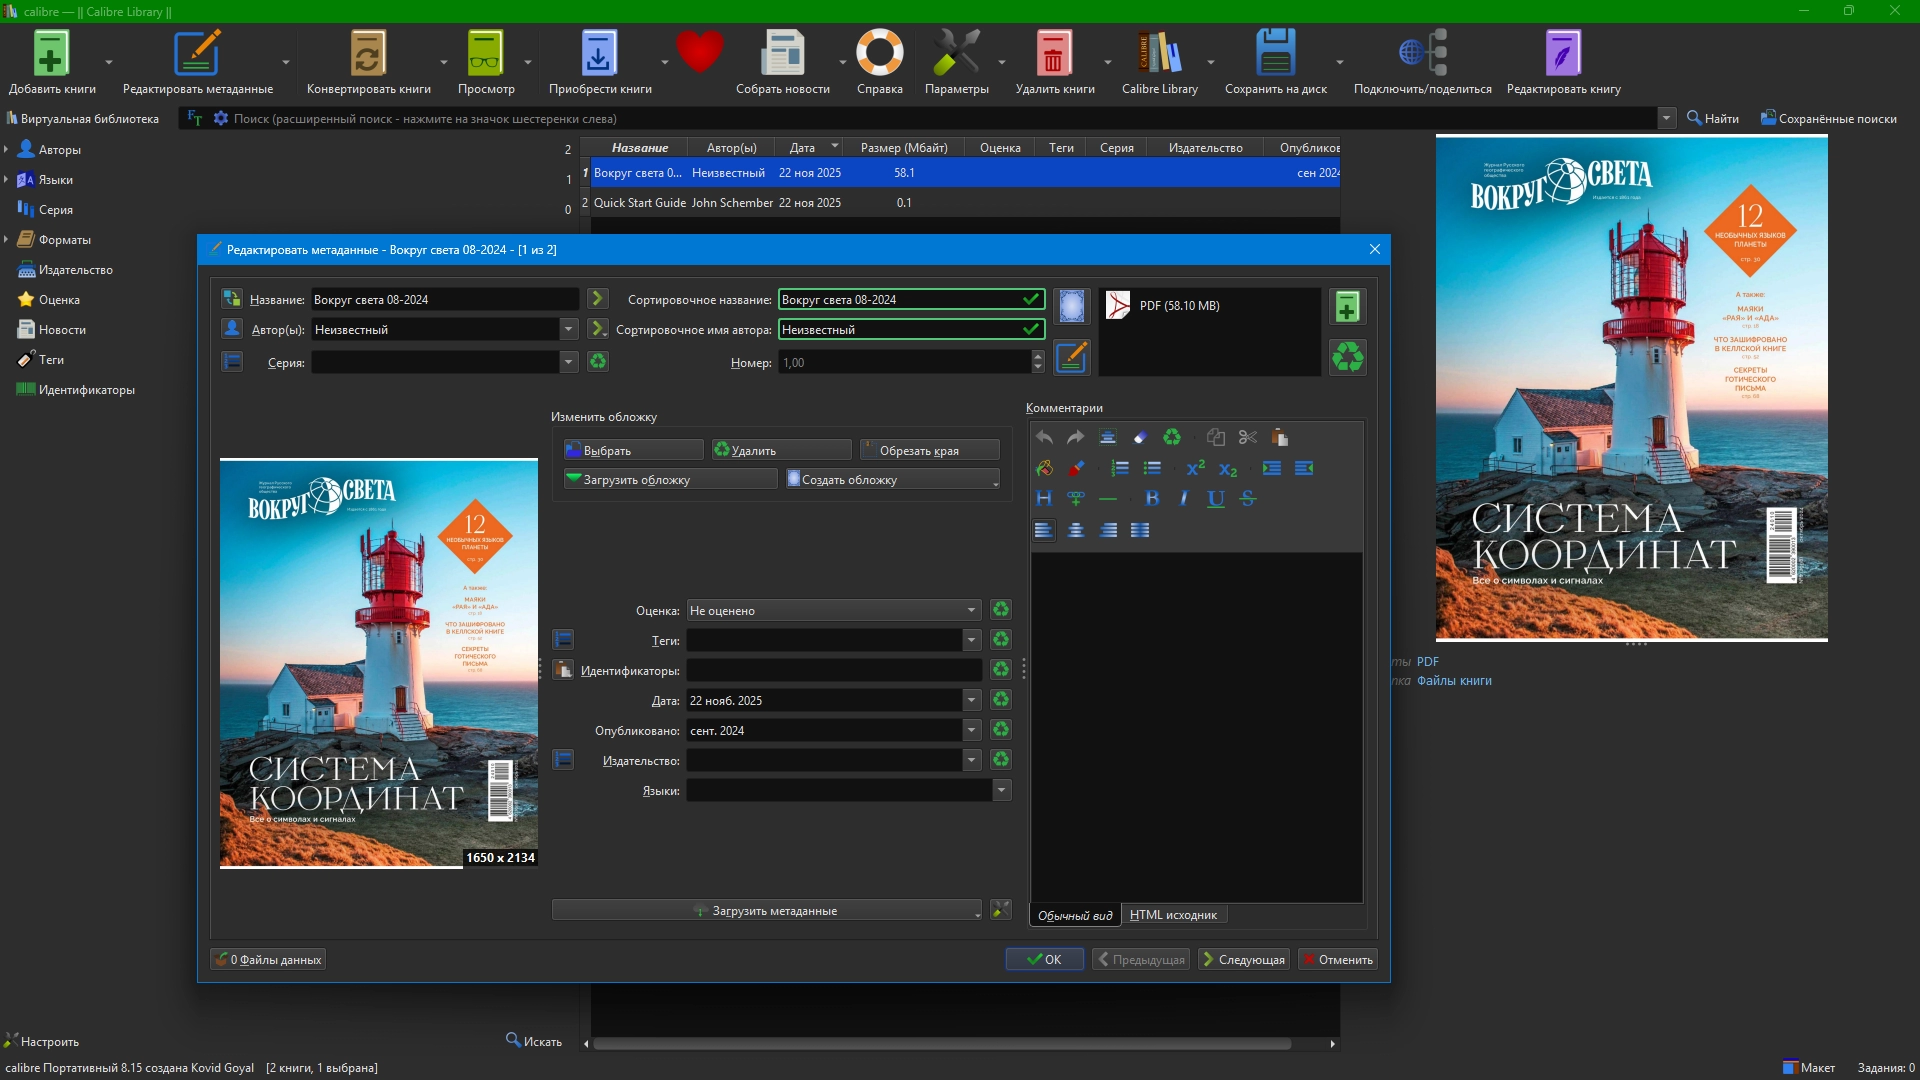Click center align in comments editor
Viewport: 1920px width, 1080px height.
[1076, 530]
